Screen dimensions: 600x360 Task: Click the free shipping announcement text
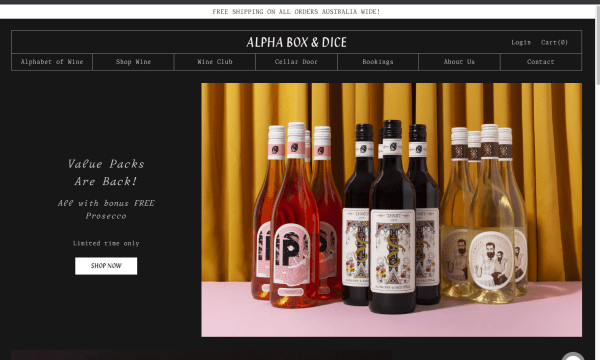pos(296,11)
